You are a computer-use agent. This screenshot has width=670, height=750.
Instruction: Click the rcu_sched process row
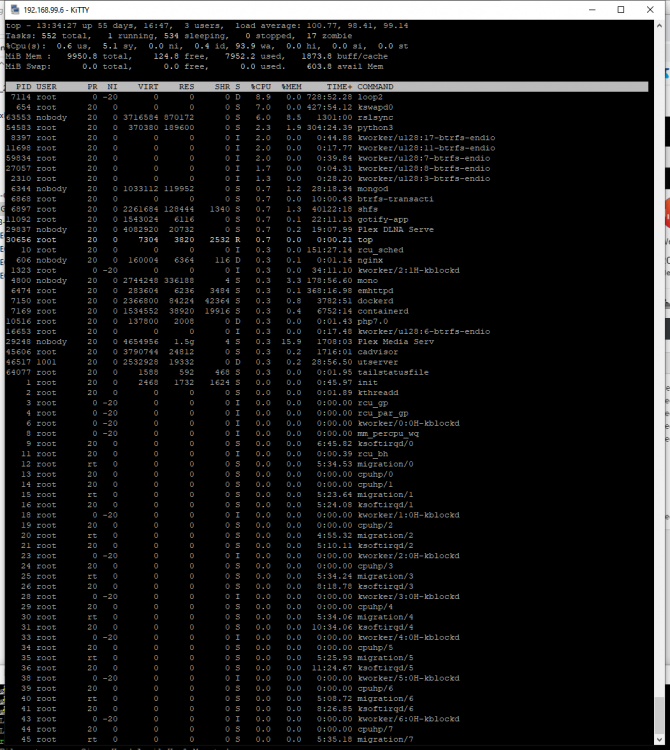click(327, 250)
